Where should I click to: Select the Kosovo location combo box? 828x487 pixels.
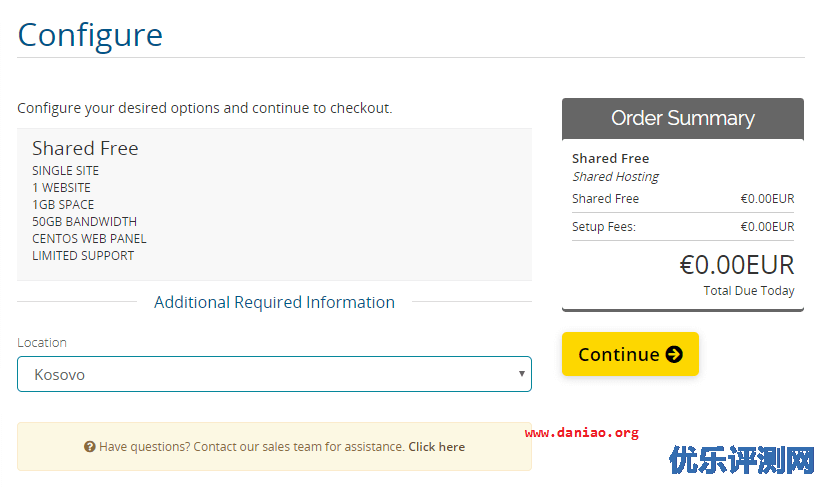click(274, 374)
